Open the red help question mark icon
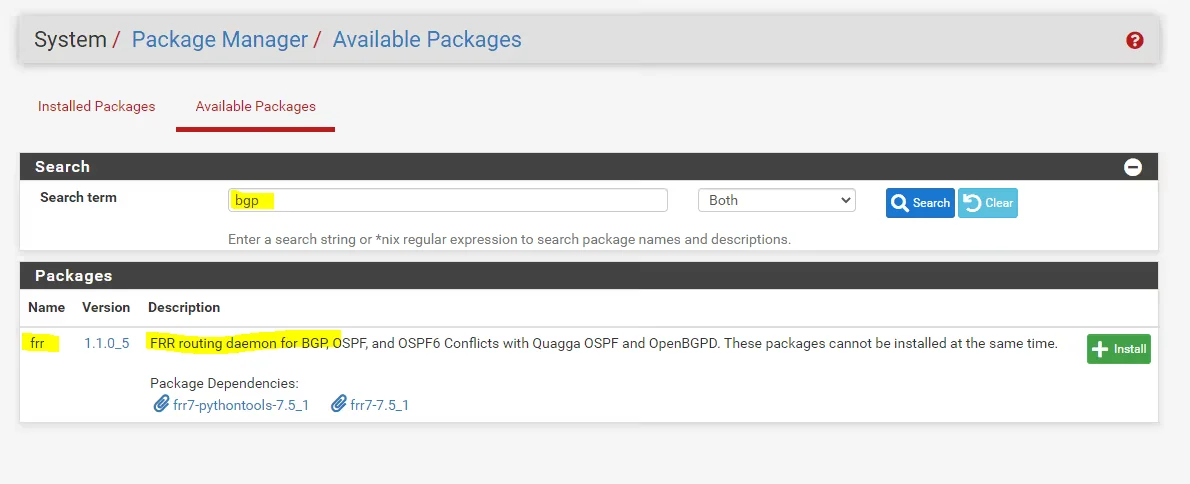Viewport: 1190px width, 484px height. coord(1135,40)
